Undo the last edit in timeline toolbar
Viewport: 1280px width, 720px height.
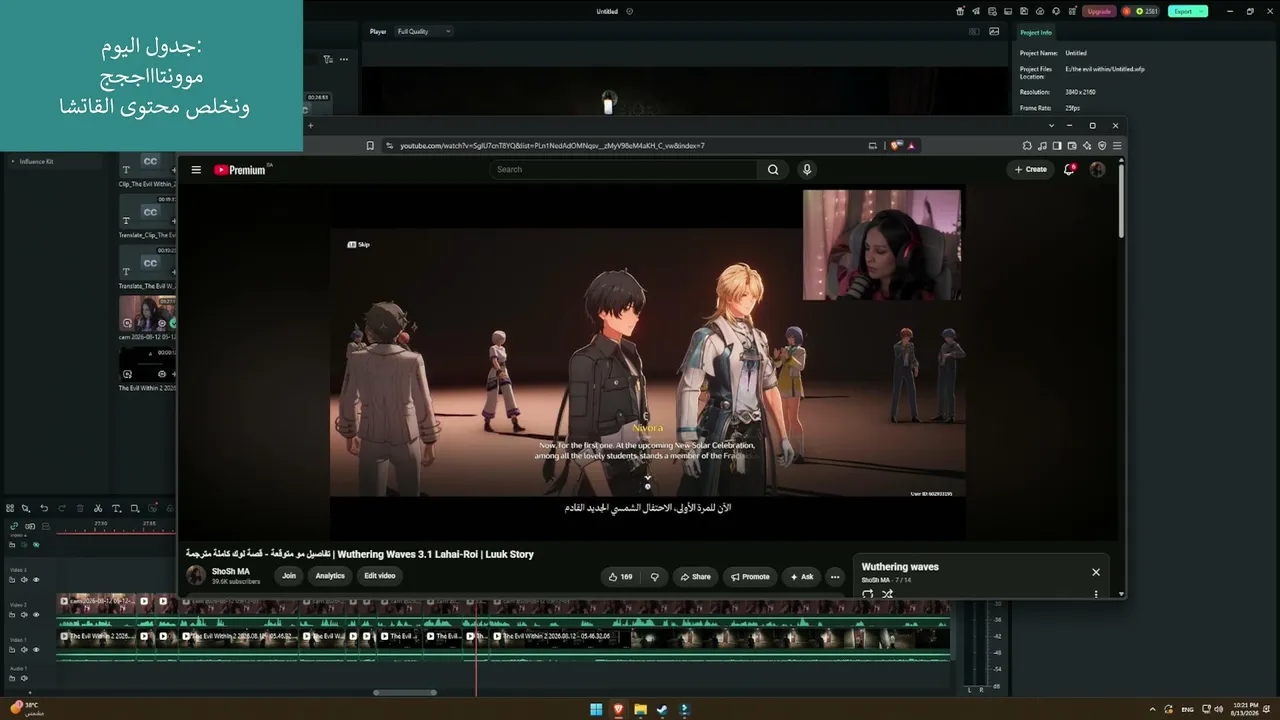coord(44,508)
